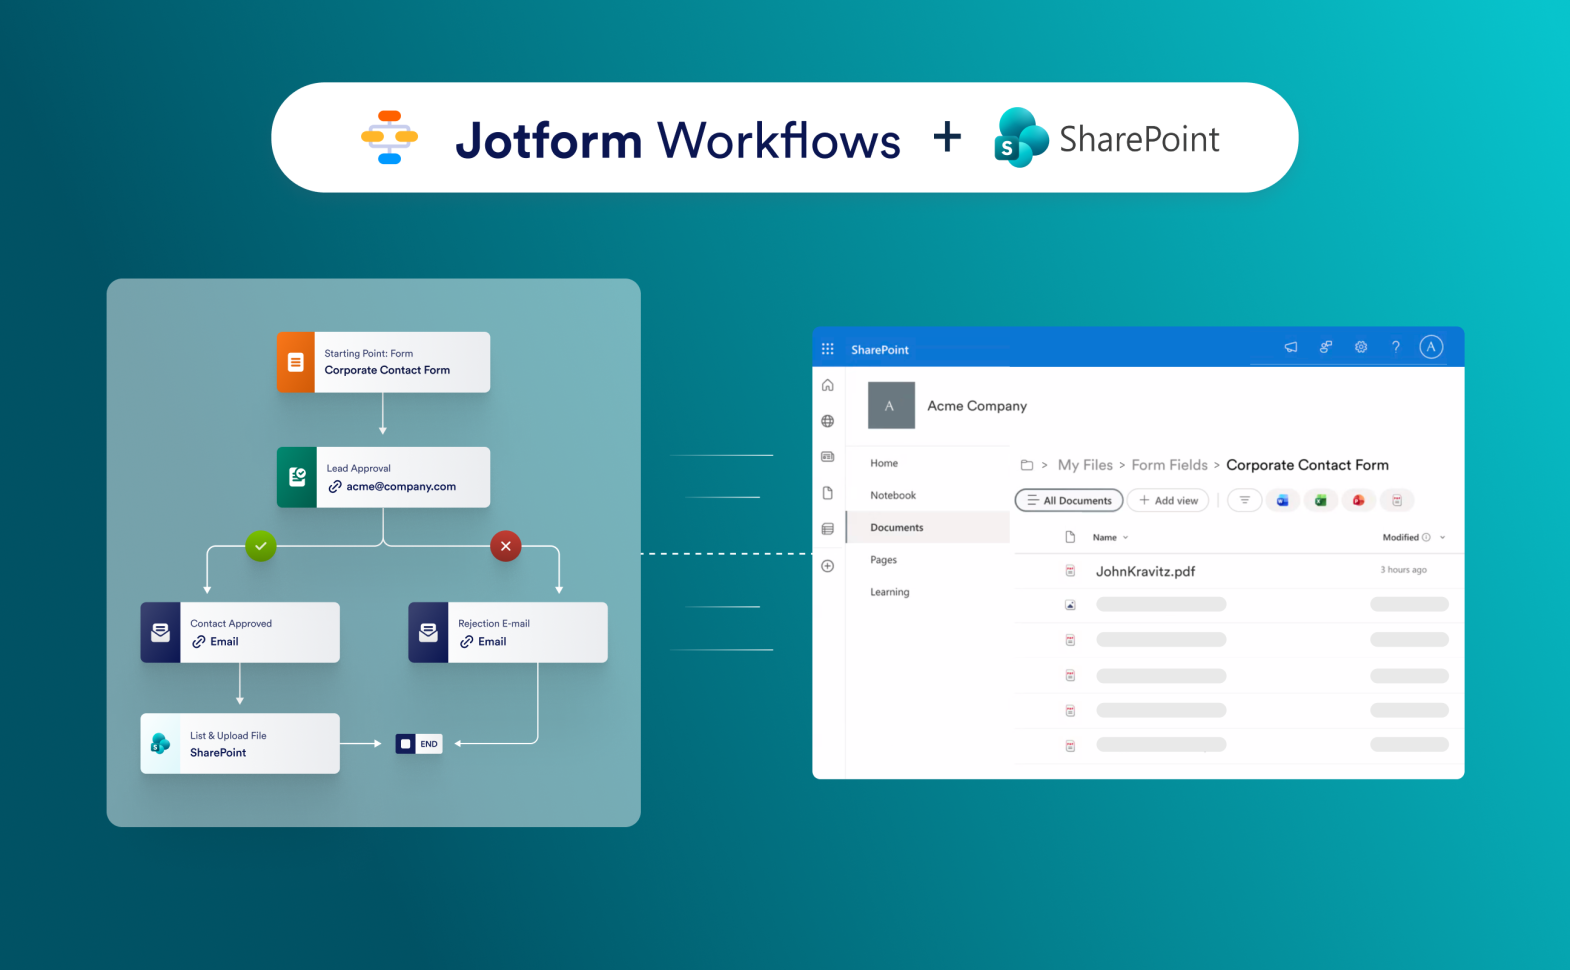Select the List & Upload File SharePoint node
The image size is (1570, 970).
pyautogui.click(x=240, y=743)
